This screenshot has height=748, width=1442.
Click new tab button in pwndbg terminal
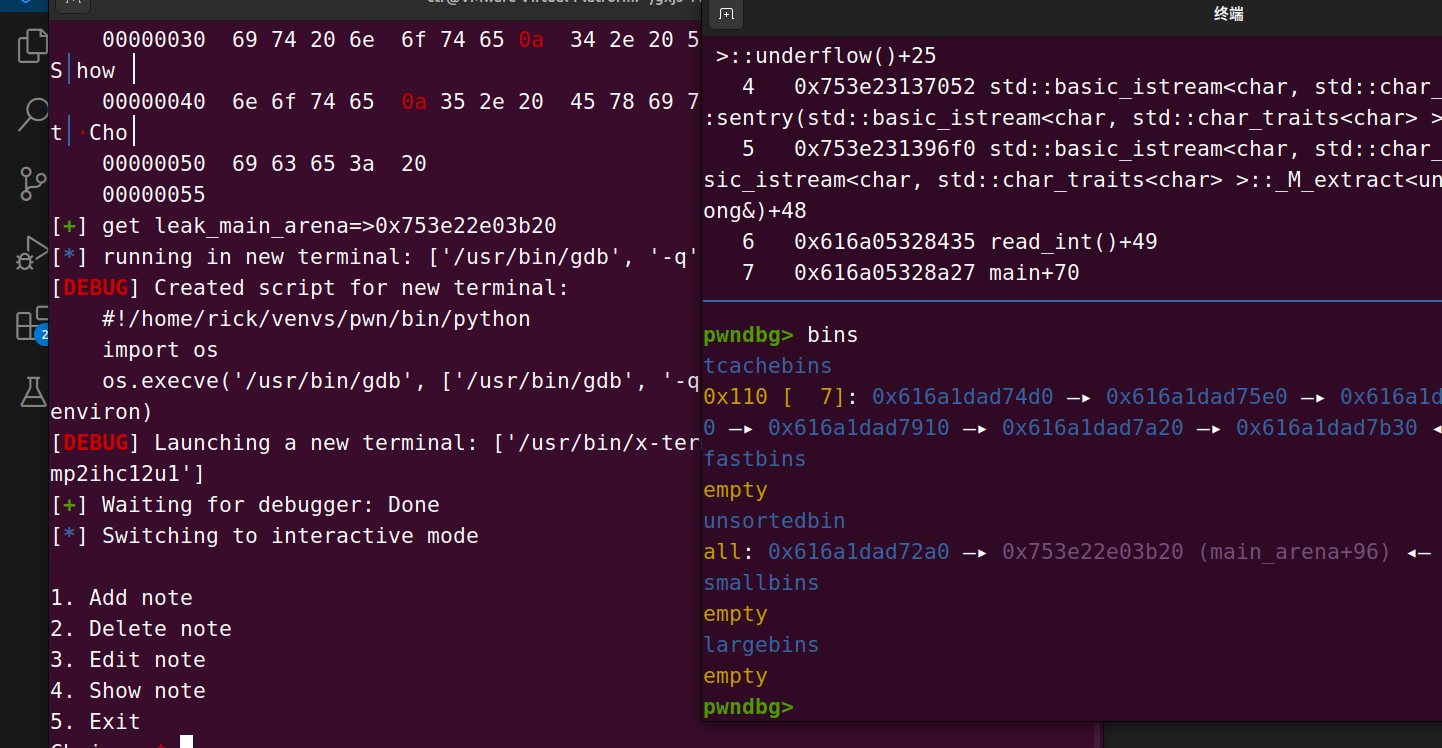coord(726,14)
